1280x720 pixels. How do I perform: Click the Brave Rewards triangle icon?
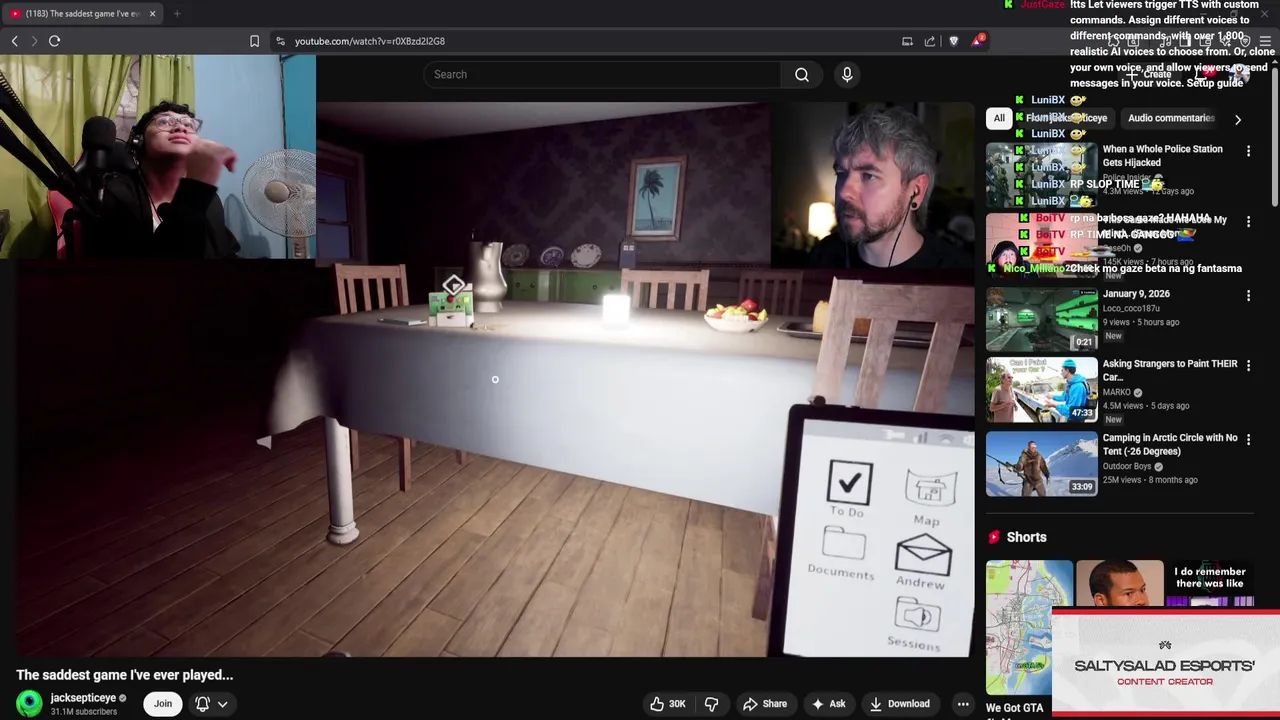tap(977, 41)
